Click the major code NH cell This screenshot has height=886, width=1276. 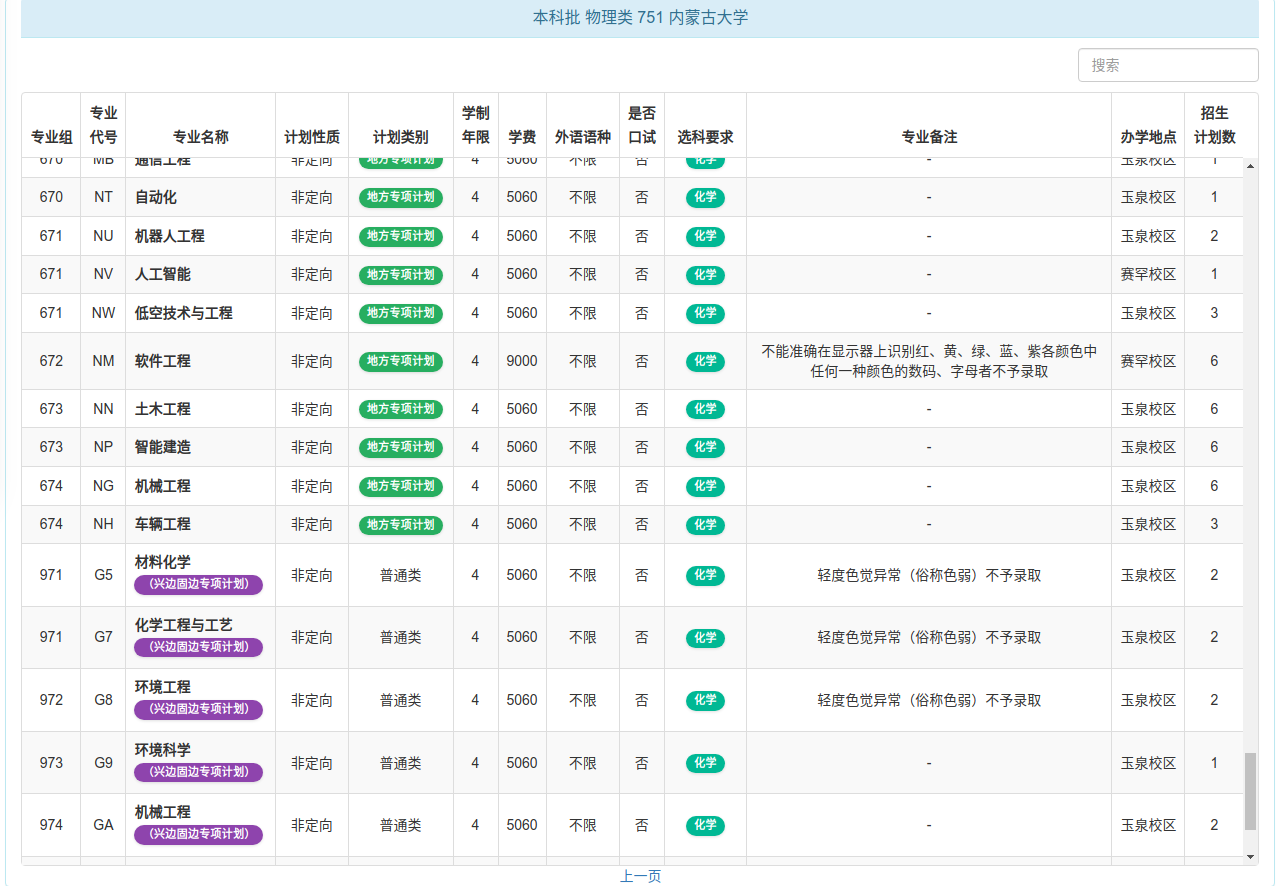104,524
